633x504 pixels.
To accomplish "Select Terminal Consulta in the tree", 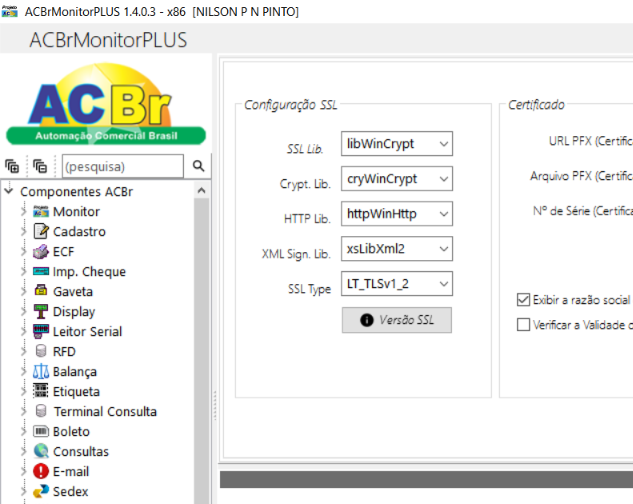I will pos(105,411).
